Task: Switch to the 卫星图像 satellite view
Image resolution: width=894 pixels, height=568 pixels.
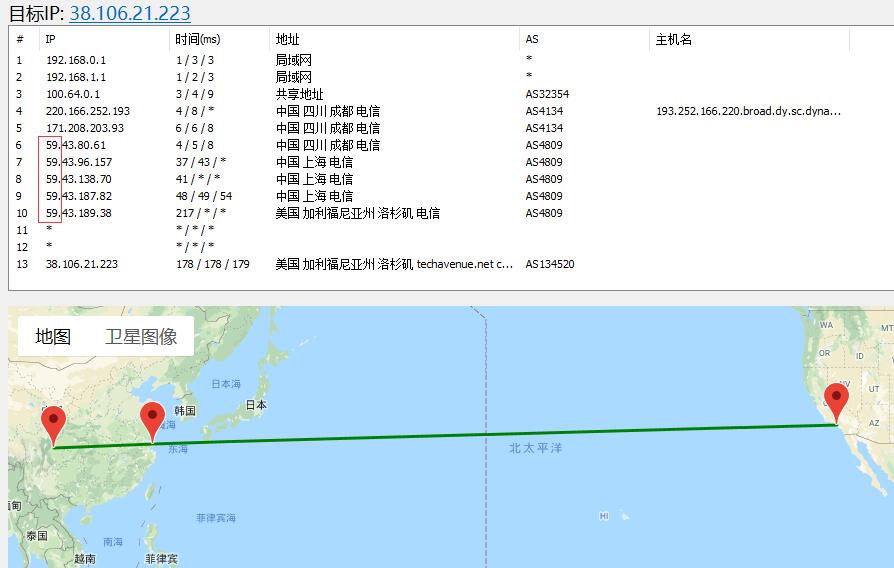Action: tap(141, 336)
